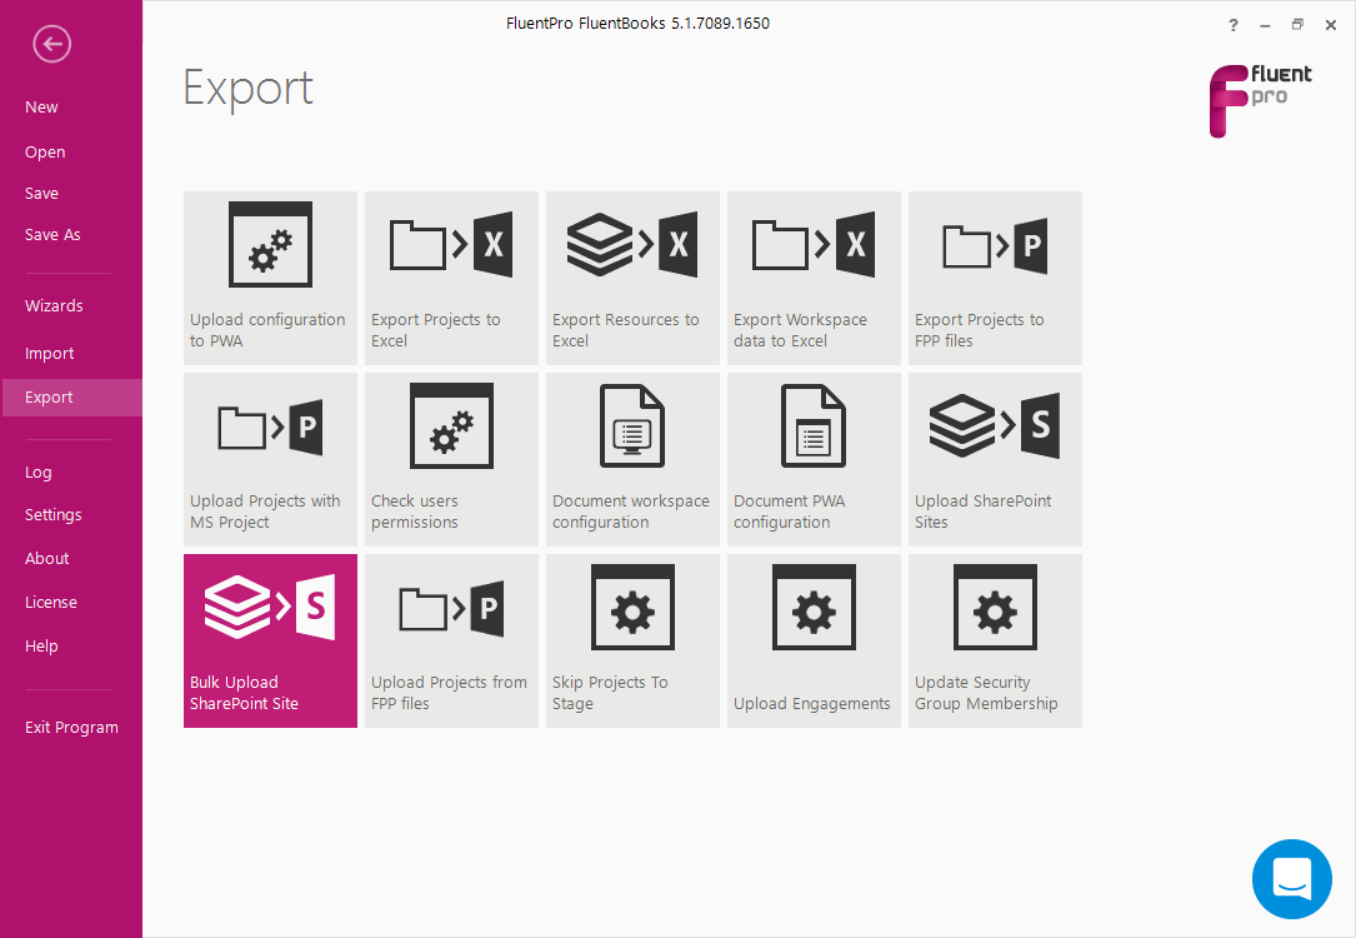The image size is (1356, 938).
Task: Open Document workspace configuration tile
Action: [x=633, y=460]
